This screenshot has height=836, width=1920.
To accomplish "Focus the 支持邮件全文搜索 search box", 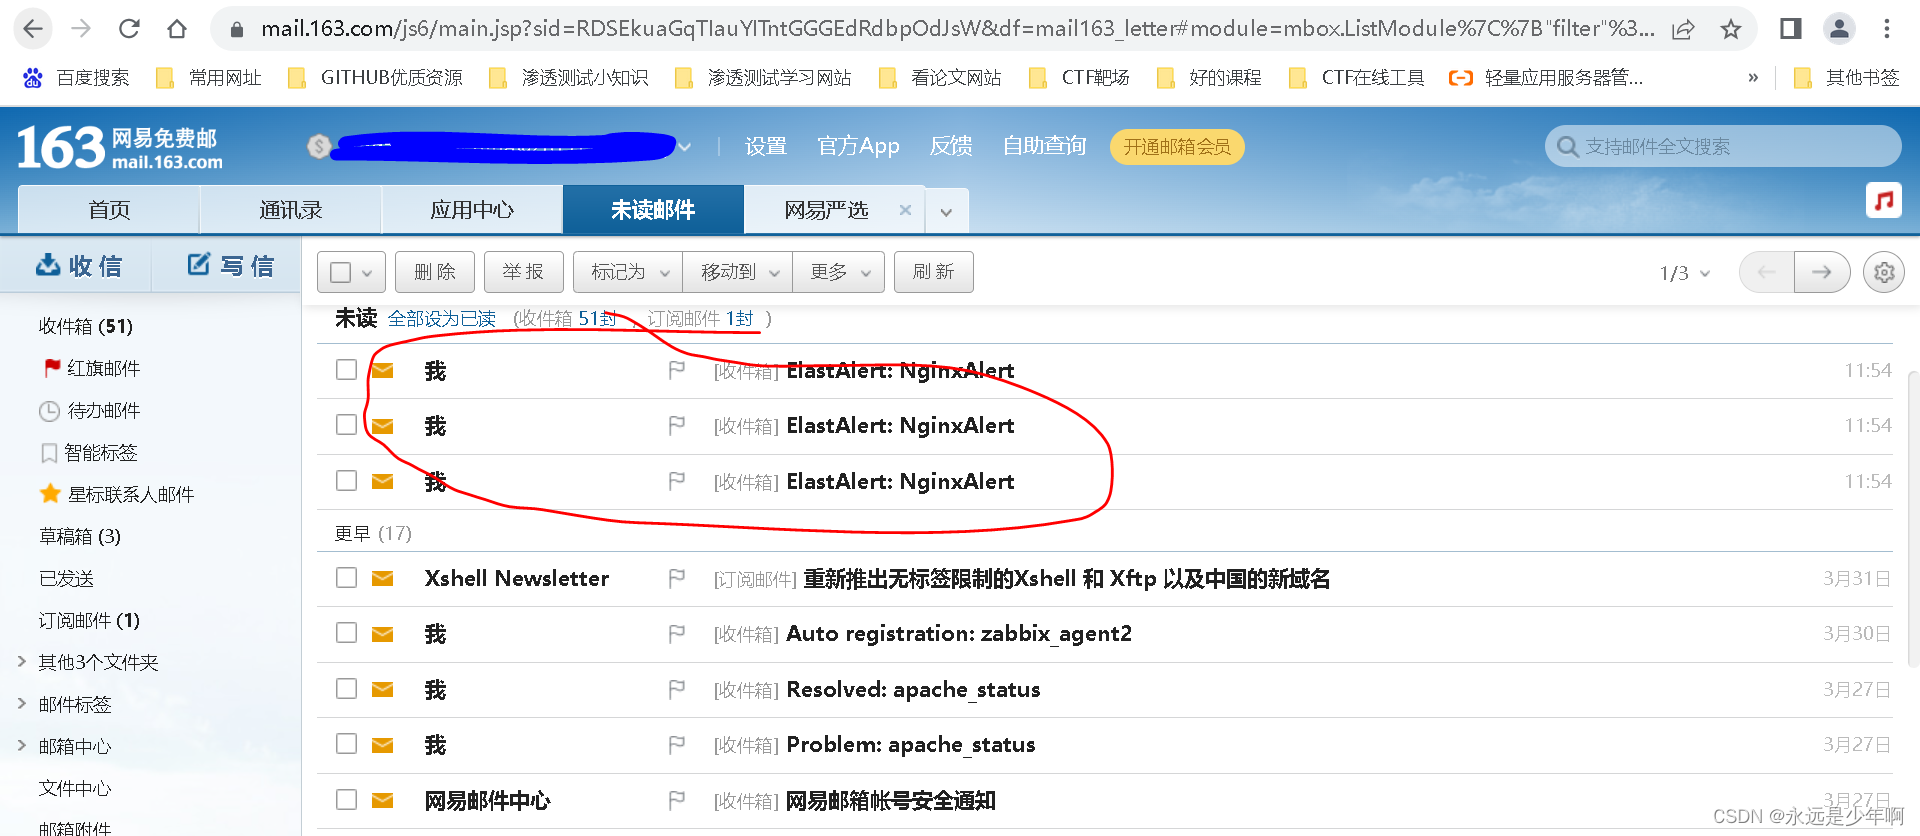I will click(1723, 146).
